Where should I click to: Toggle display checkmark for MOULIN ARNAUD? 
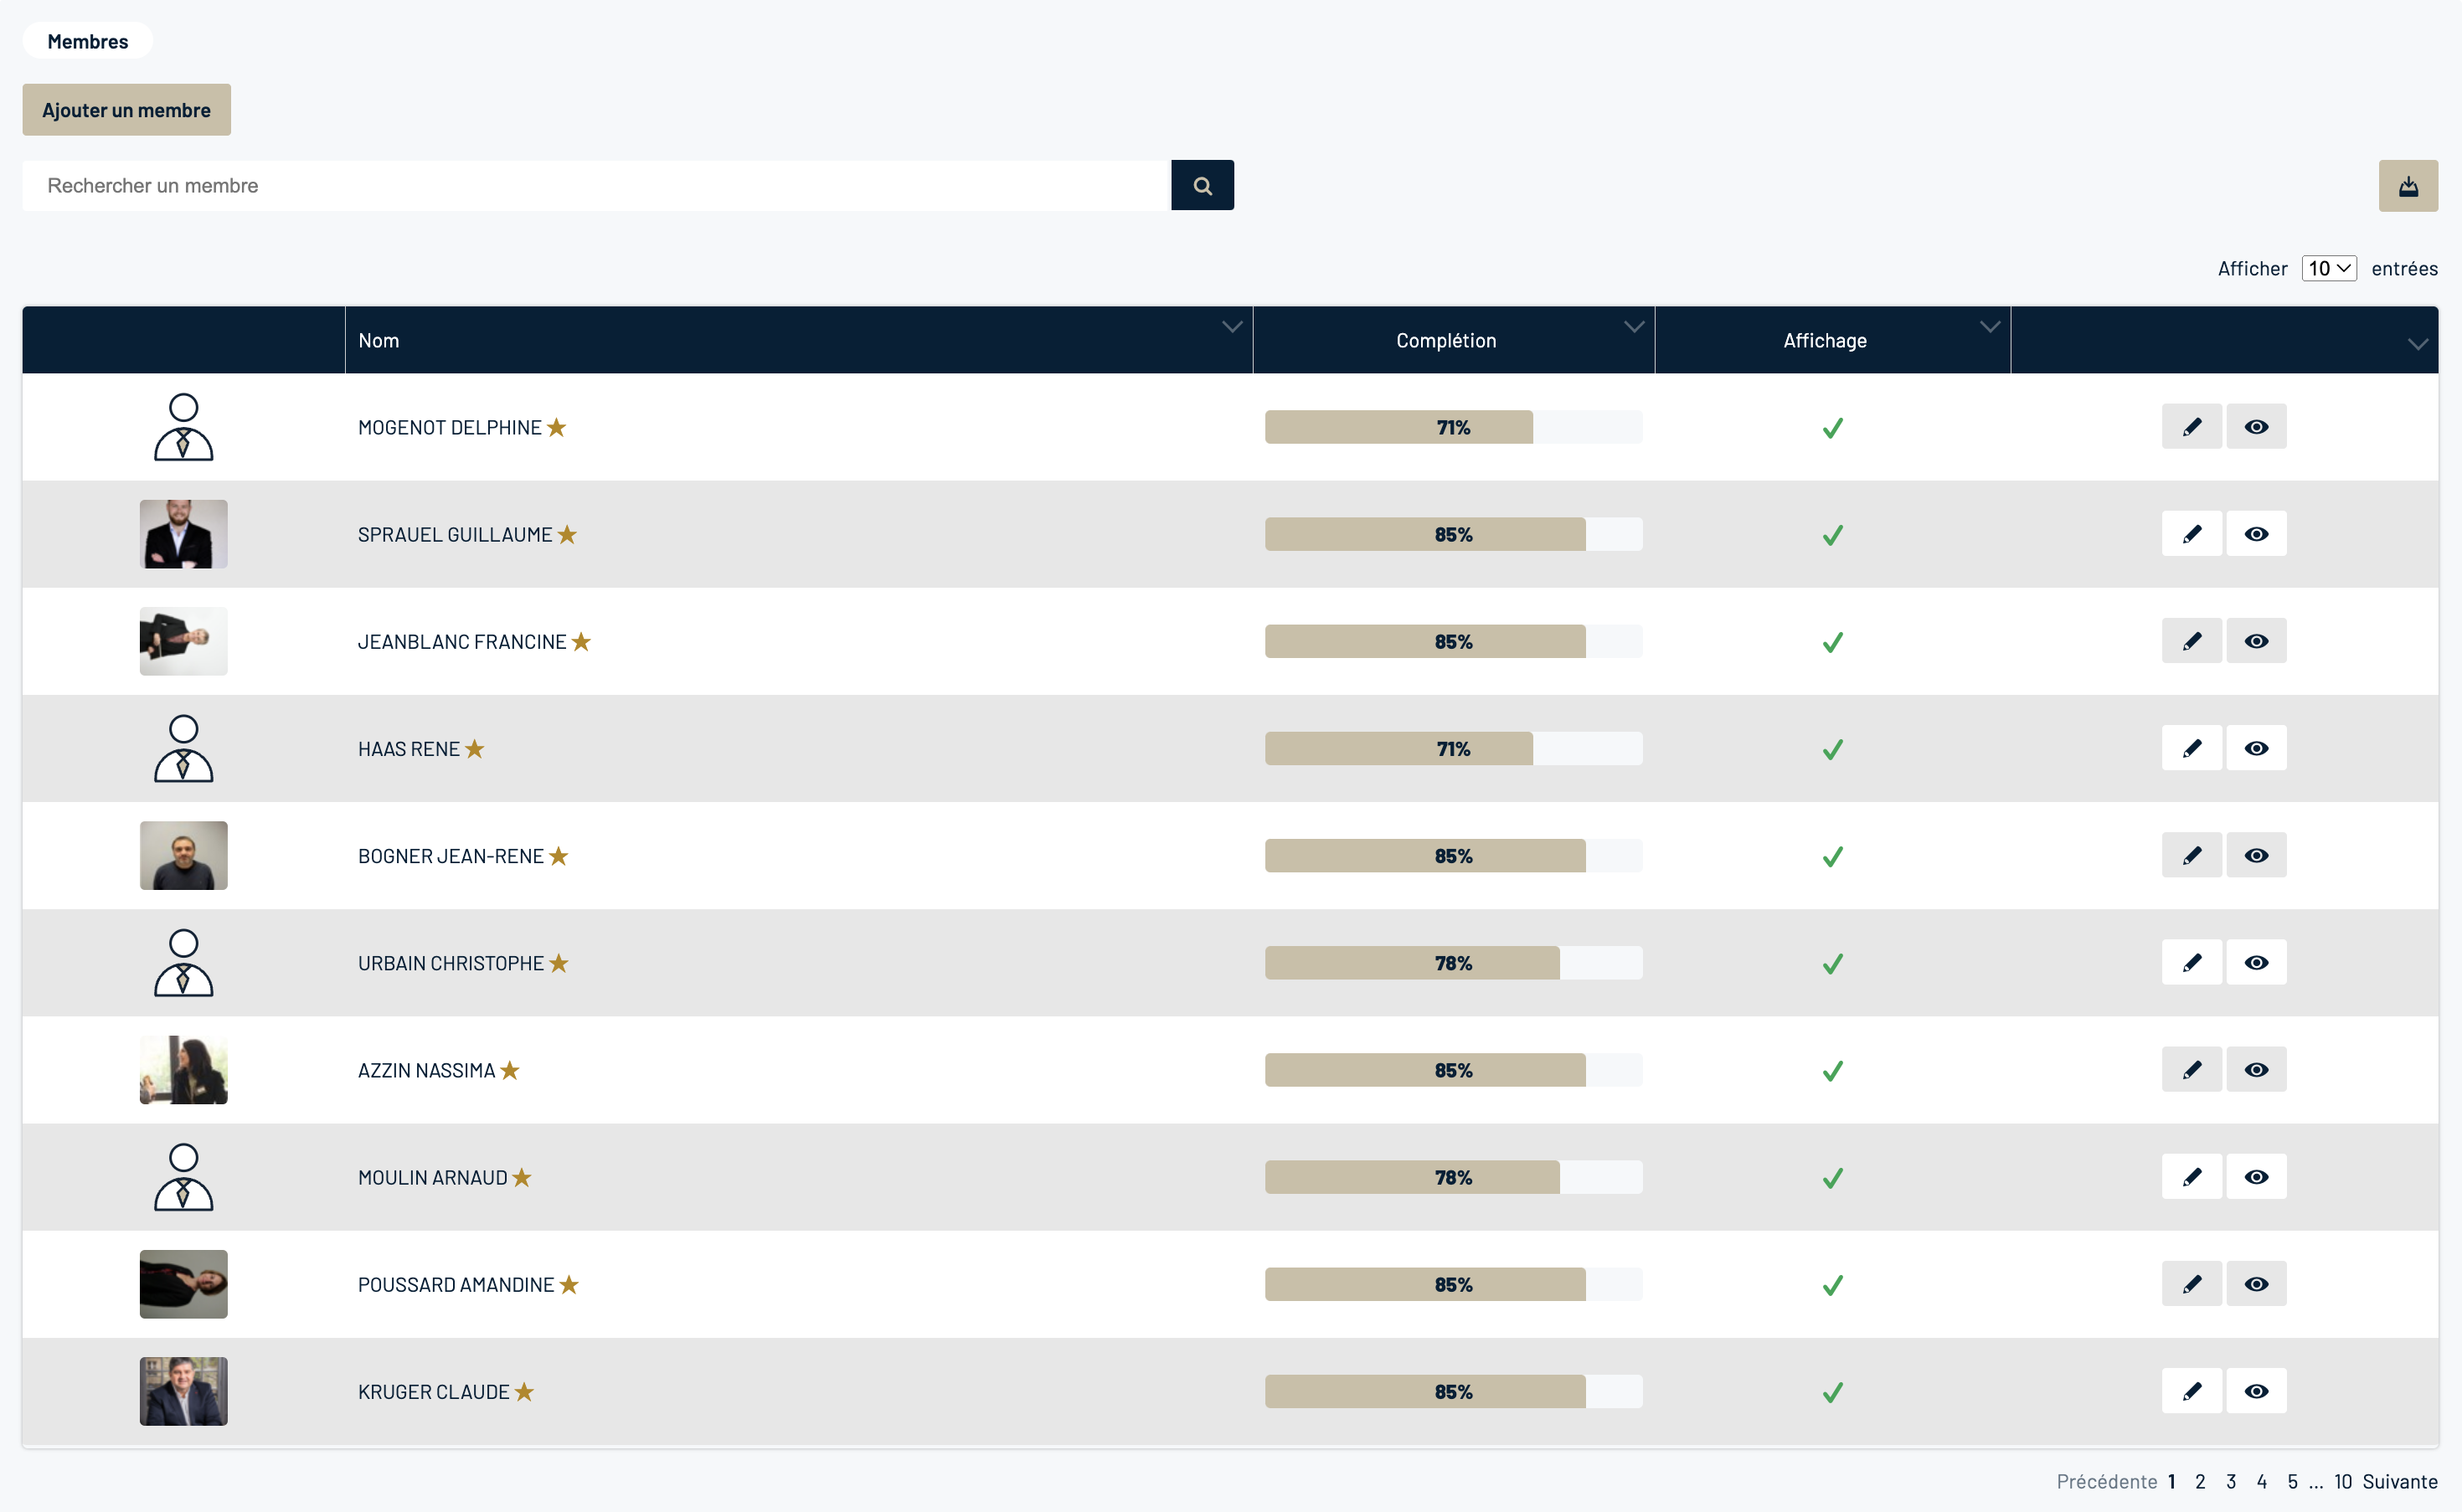pyautogui.click(x=1832, y=1178)
